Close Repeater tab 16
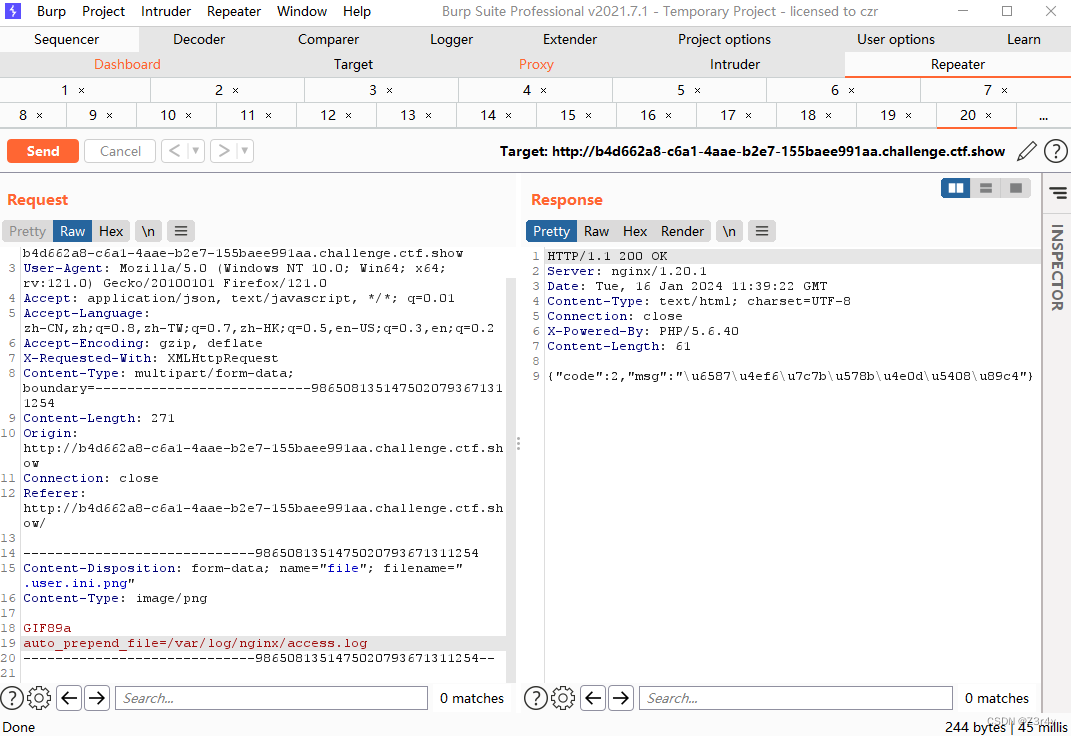 pos(669,115)
